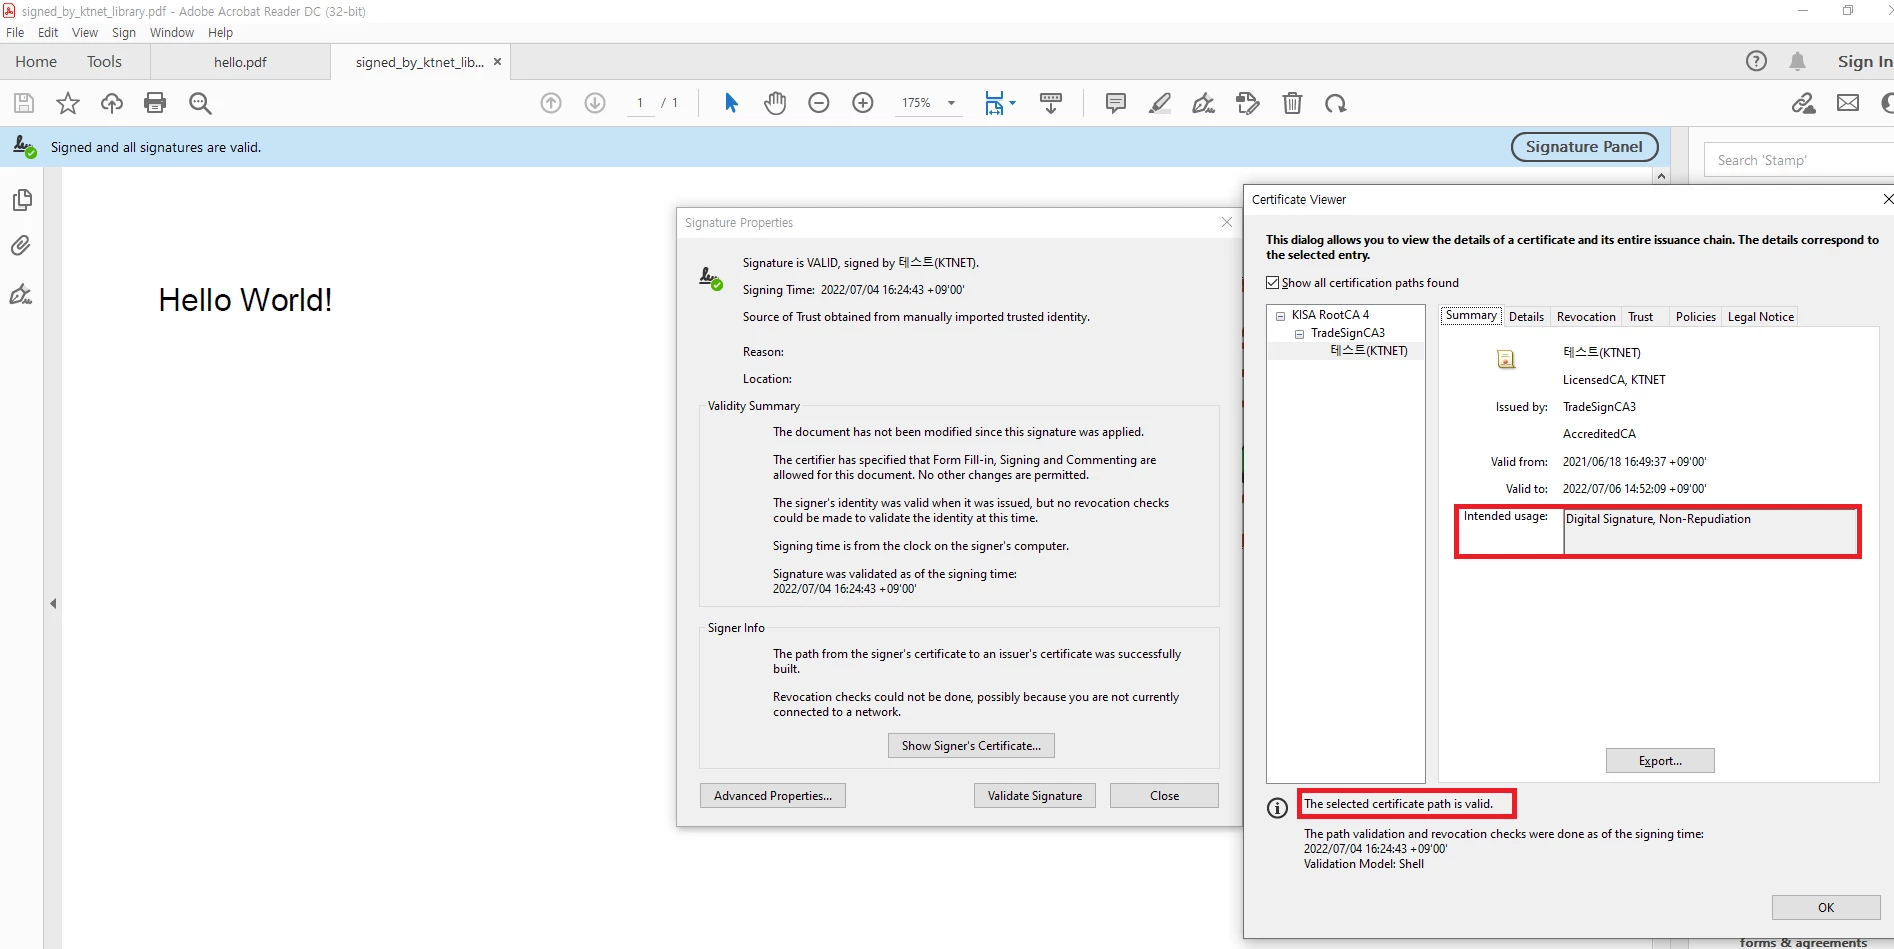Viewport: 1894px width, 949px height.
Task: Open the View menu
Action: [85, 32]
